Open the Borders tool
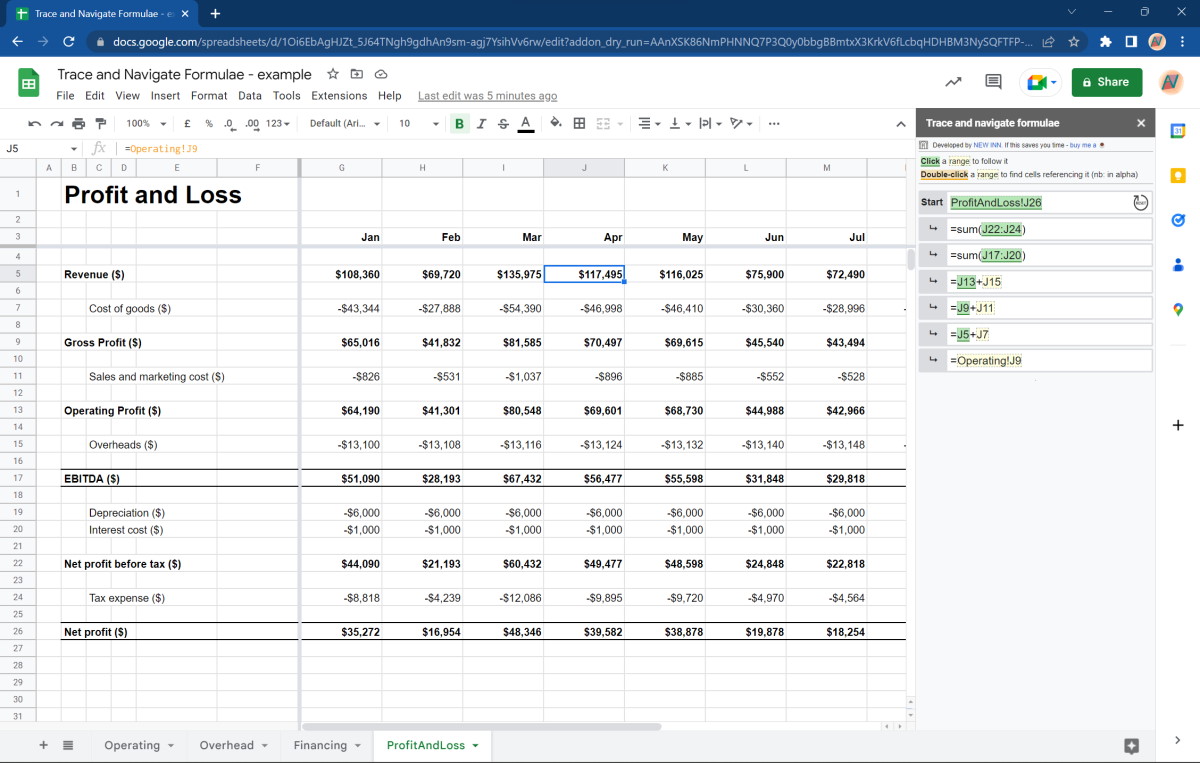Screen dimensions: 1200x763 (x=579, y=123)
